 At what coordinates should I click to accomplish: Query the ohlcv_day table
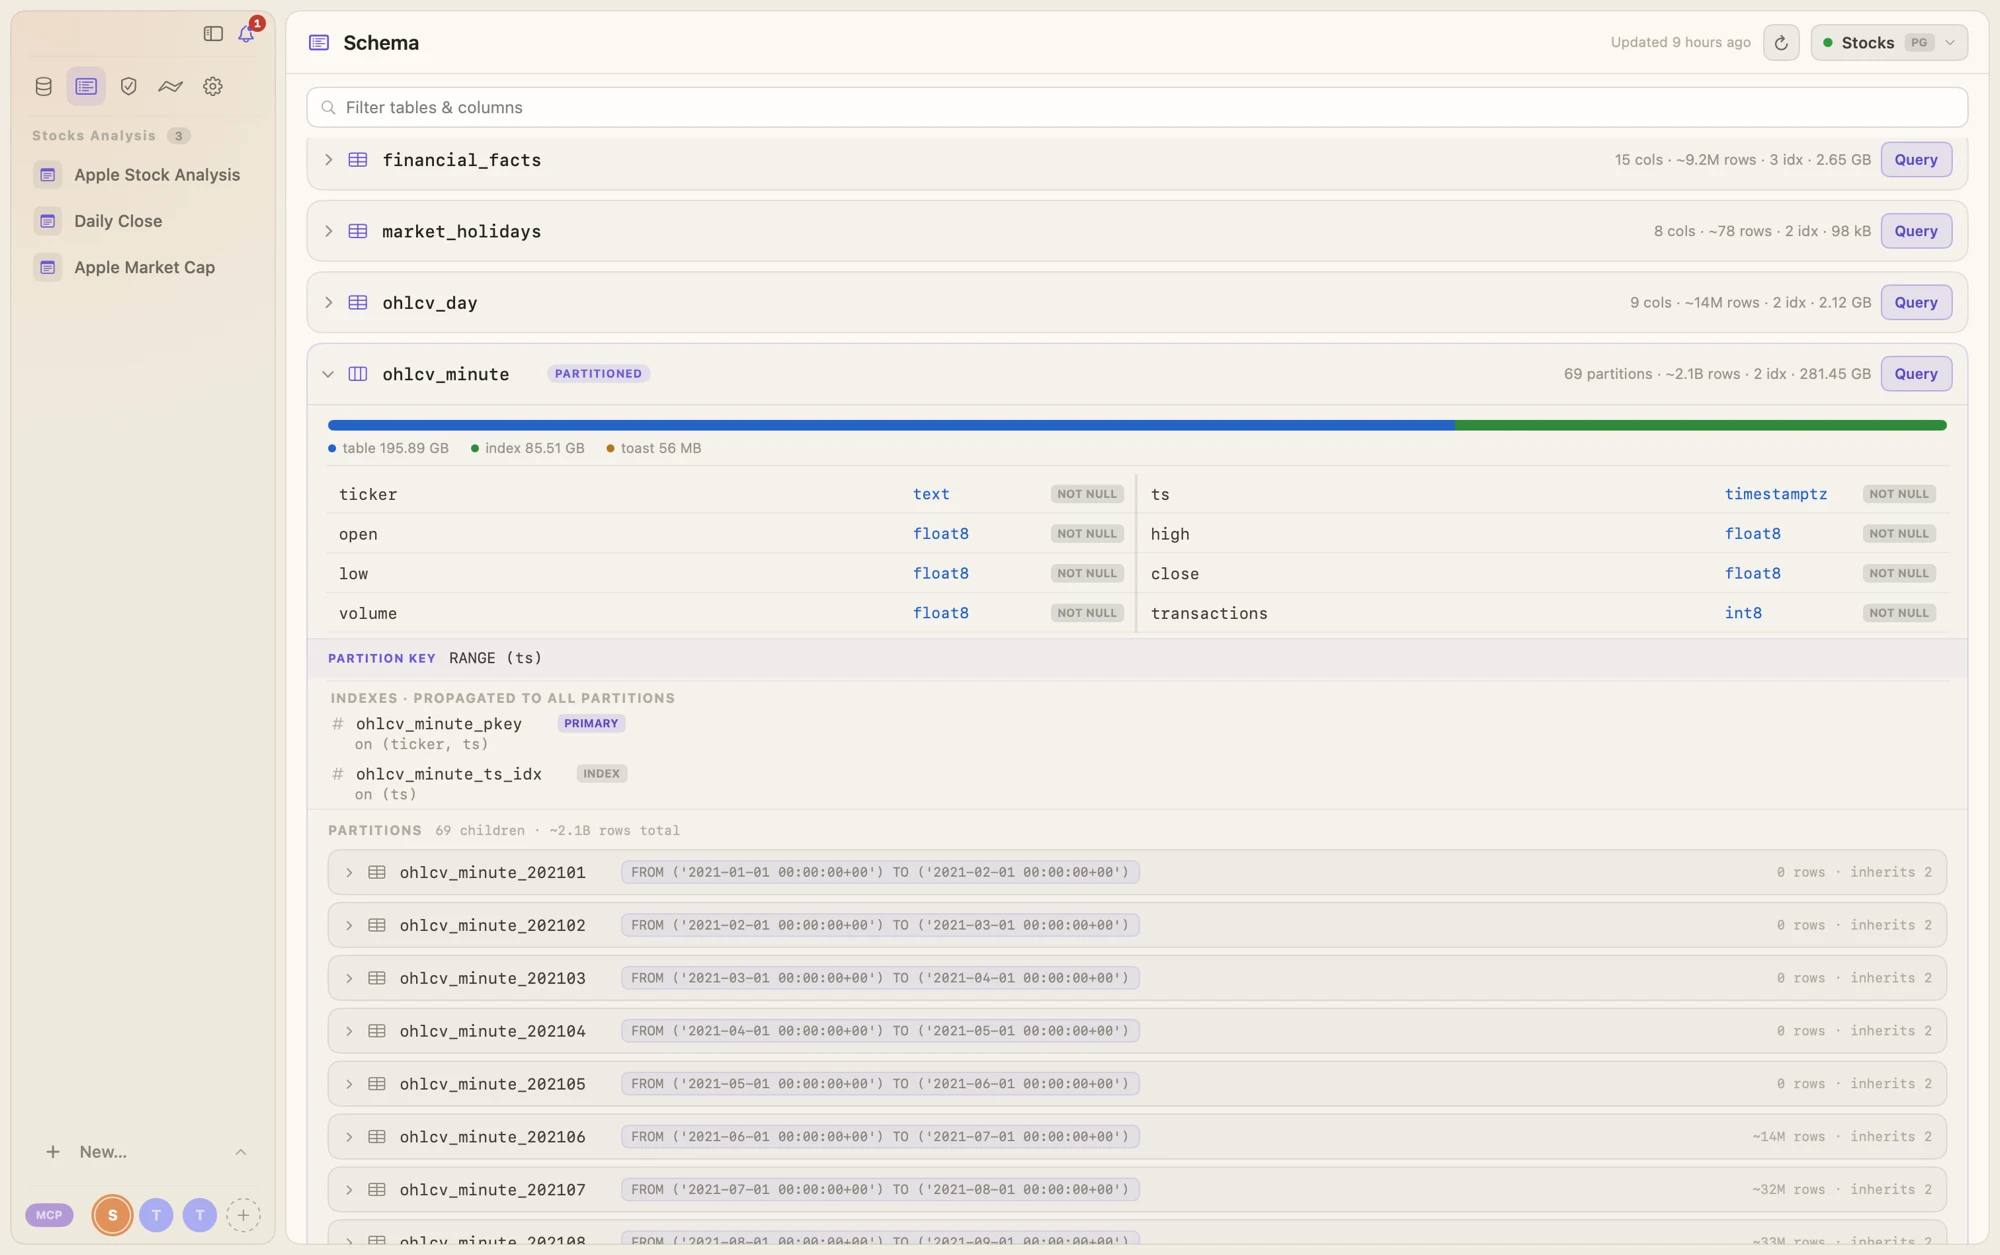tap(1916, 303)
